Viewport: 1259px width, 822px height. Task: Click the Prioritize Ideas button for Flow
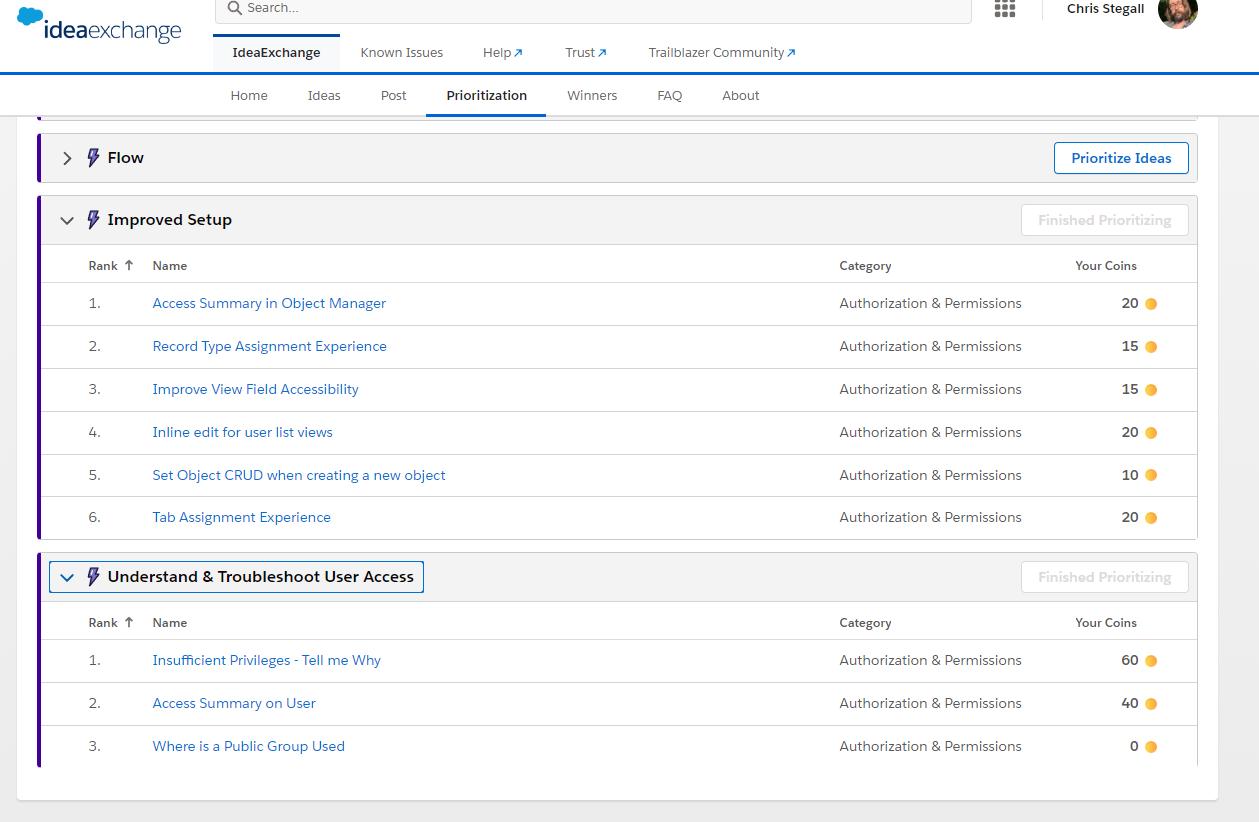click(x=1120, y=158)
